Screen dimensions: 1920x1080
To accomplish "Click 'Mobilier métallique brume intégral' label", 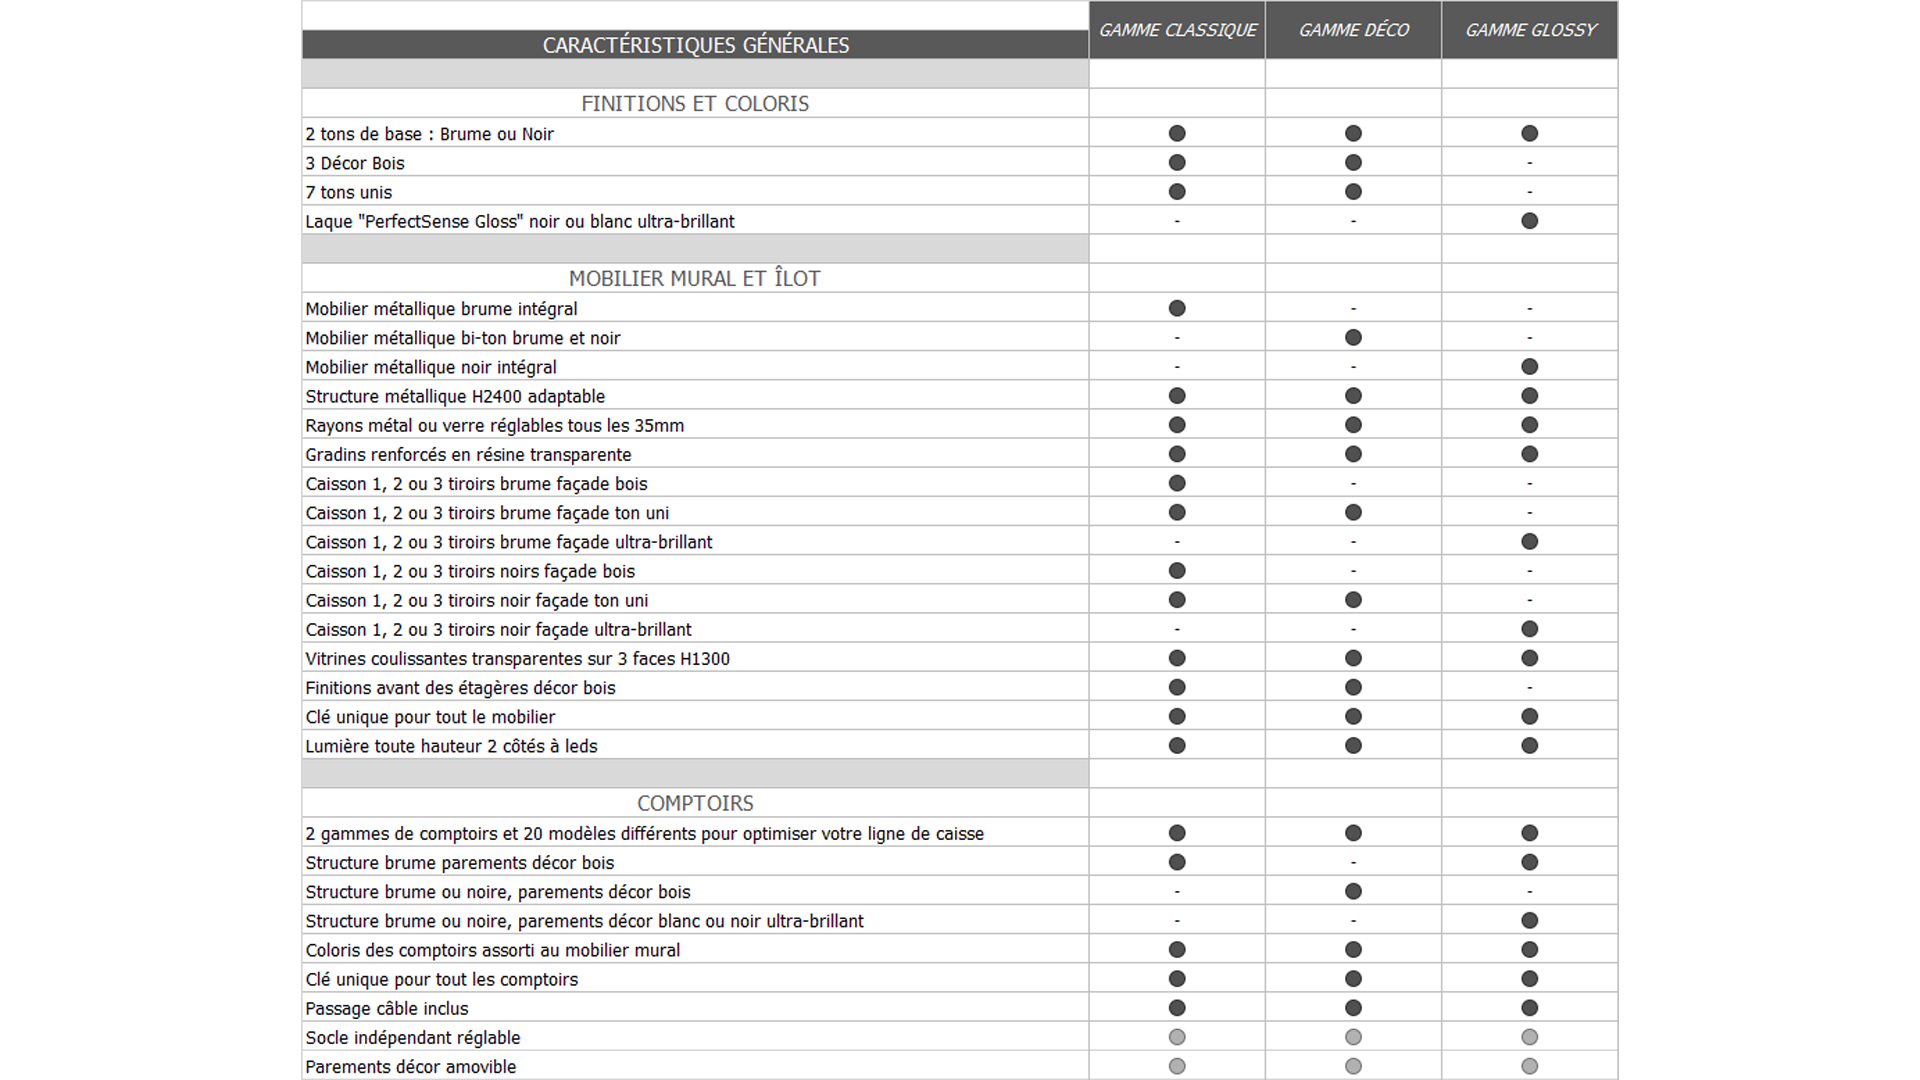I will pyautogui.click(x=441, y=309).
